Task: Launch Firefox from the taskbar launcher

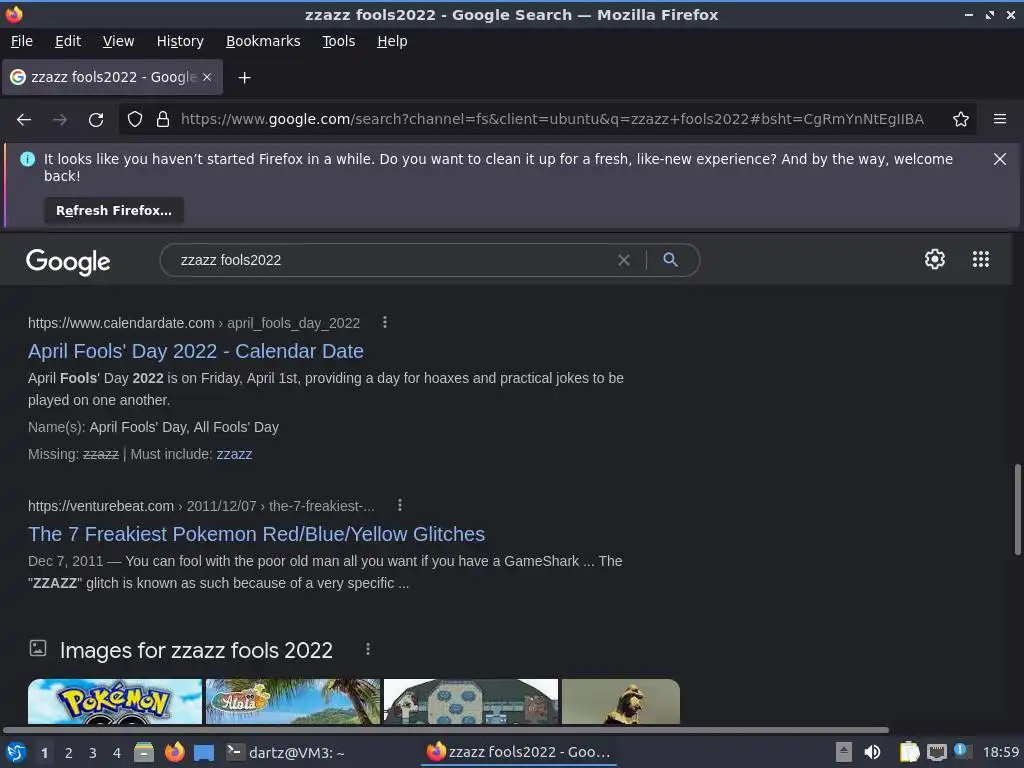Action: coord(174,752)
